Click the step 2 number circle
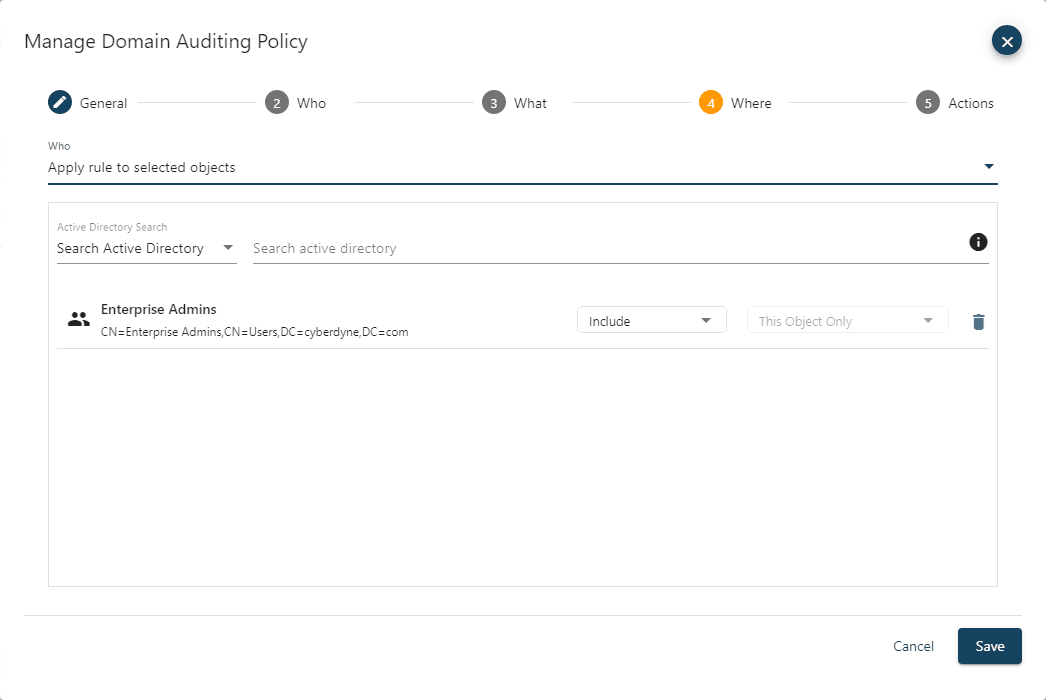The width and height of the screenshot is (1046, 700). pos(277,103)
